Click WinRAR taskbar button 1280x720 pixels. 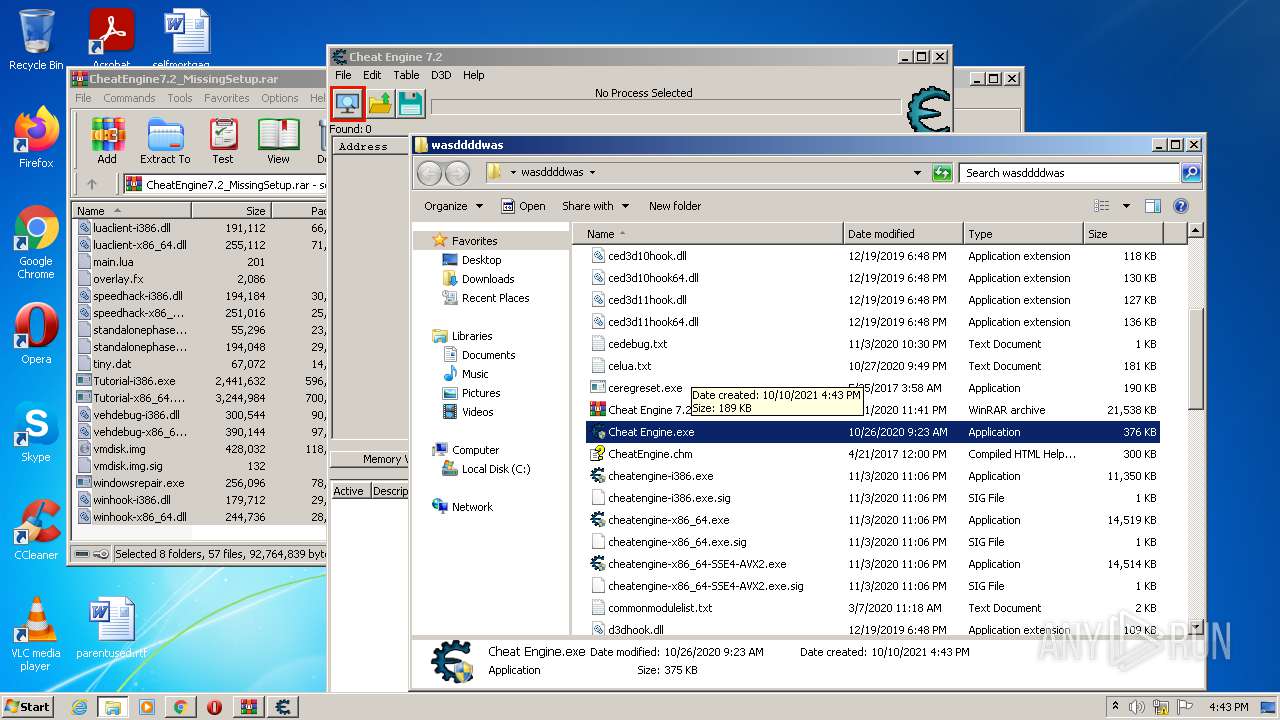(249, 706)
